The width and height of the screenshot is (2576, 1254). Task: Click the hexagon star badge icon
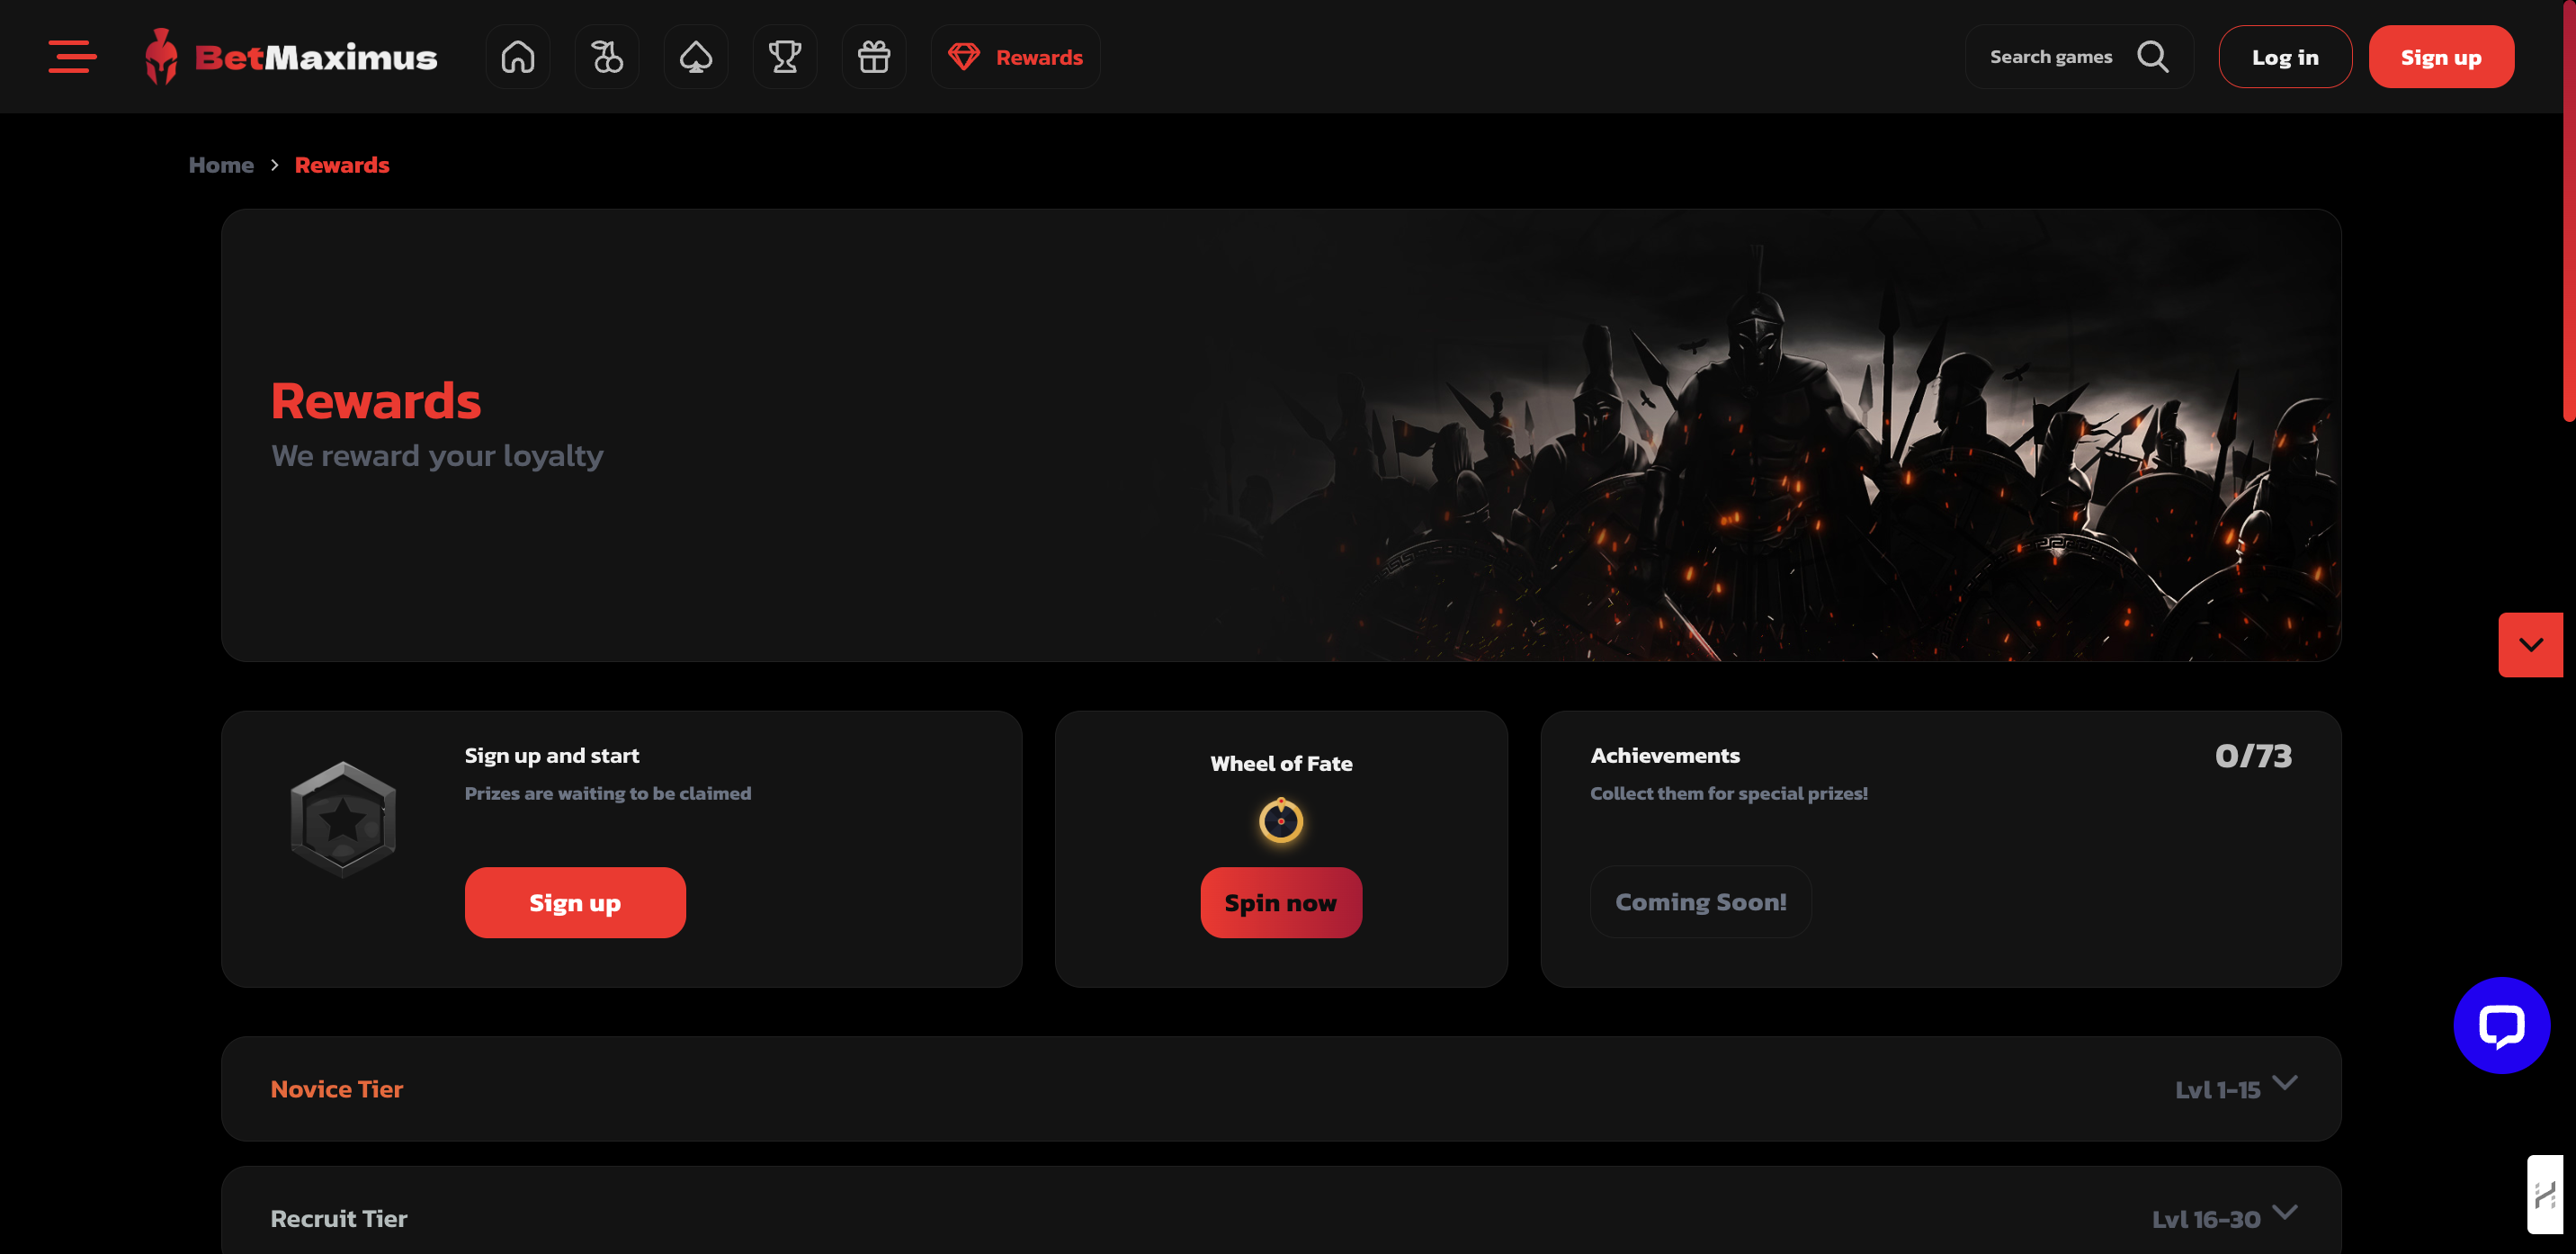343,819
